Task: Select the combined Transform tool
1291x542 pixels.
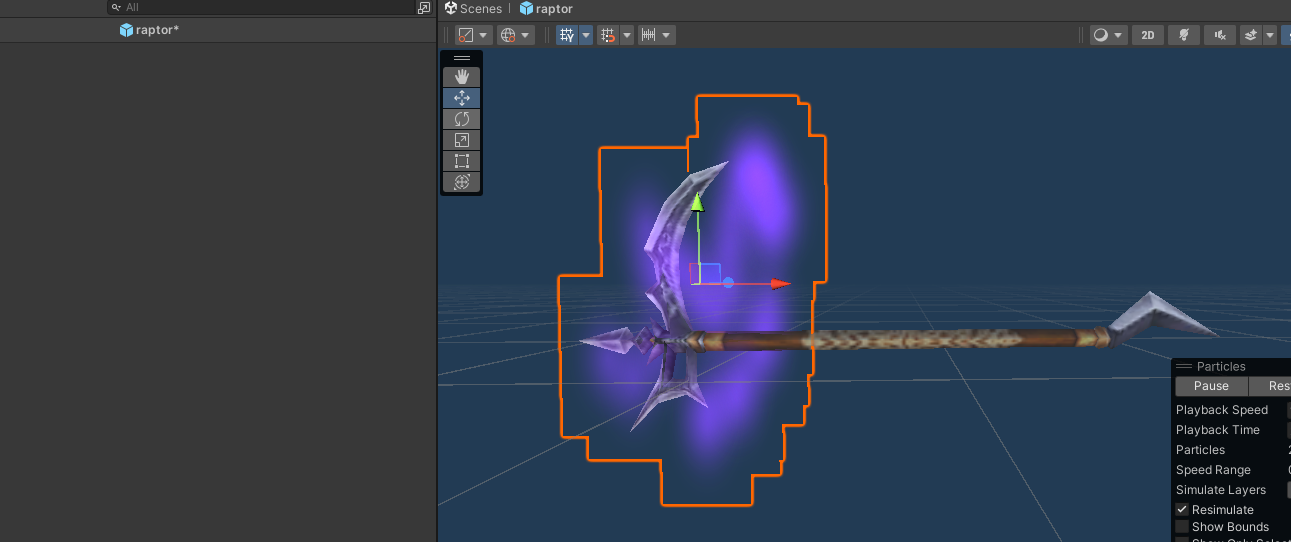Action: 461,182
